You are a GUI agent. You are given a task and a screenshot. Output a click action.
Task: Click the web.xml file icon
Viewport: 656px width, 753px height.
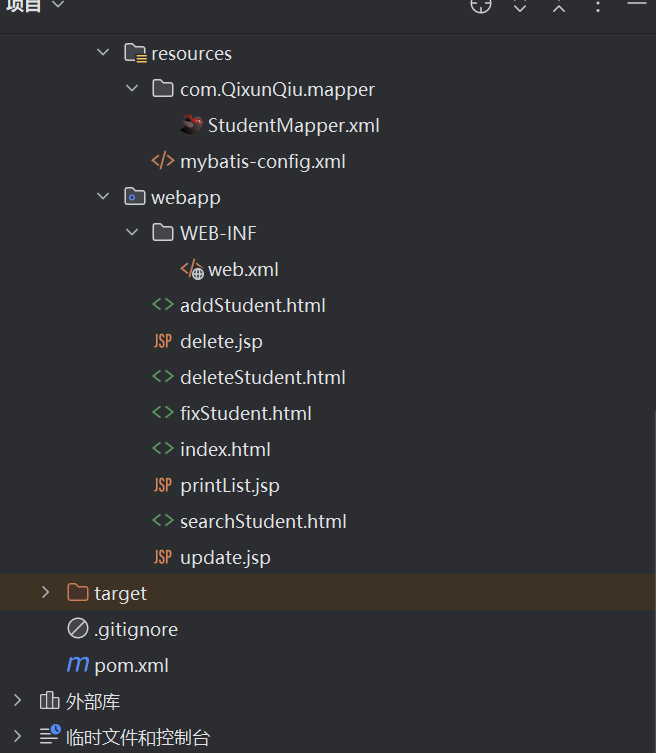[192, 270]
